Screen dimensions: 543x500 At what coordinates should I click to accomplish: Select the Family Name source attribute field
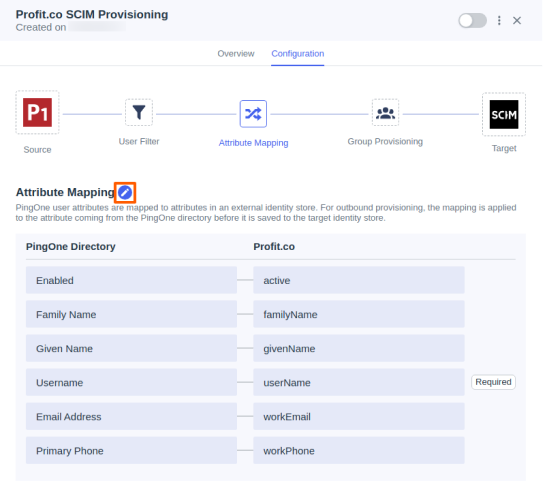[x=131, y=314]
